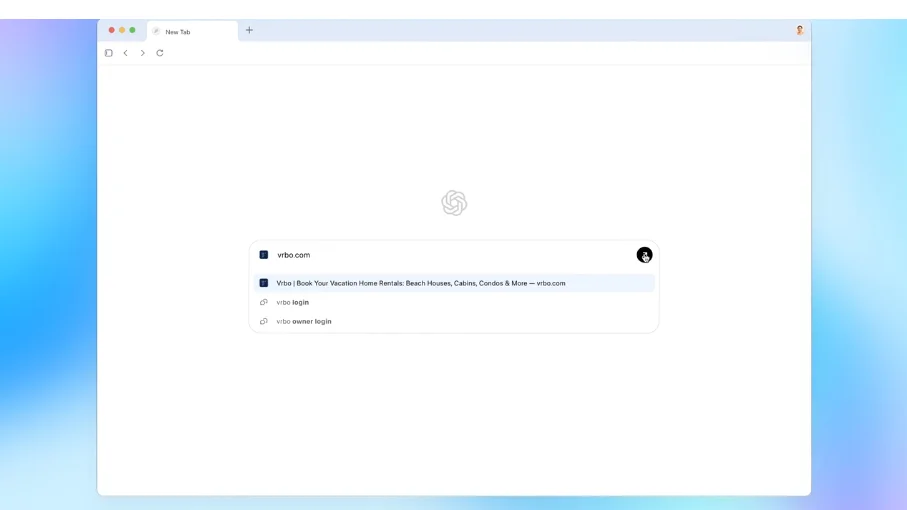Open a new tab with the plus button
This screenshot has width=907, height=510.
pyautogui.click(x=249, y=30)
